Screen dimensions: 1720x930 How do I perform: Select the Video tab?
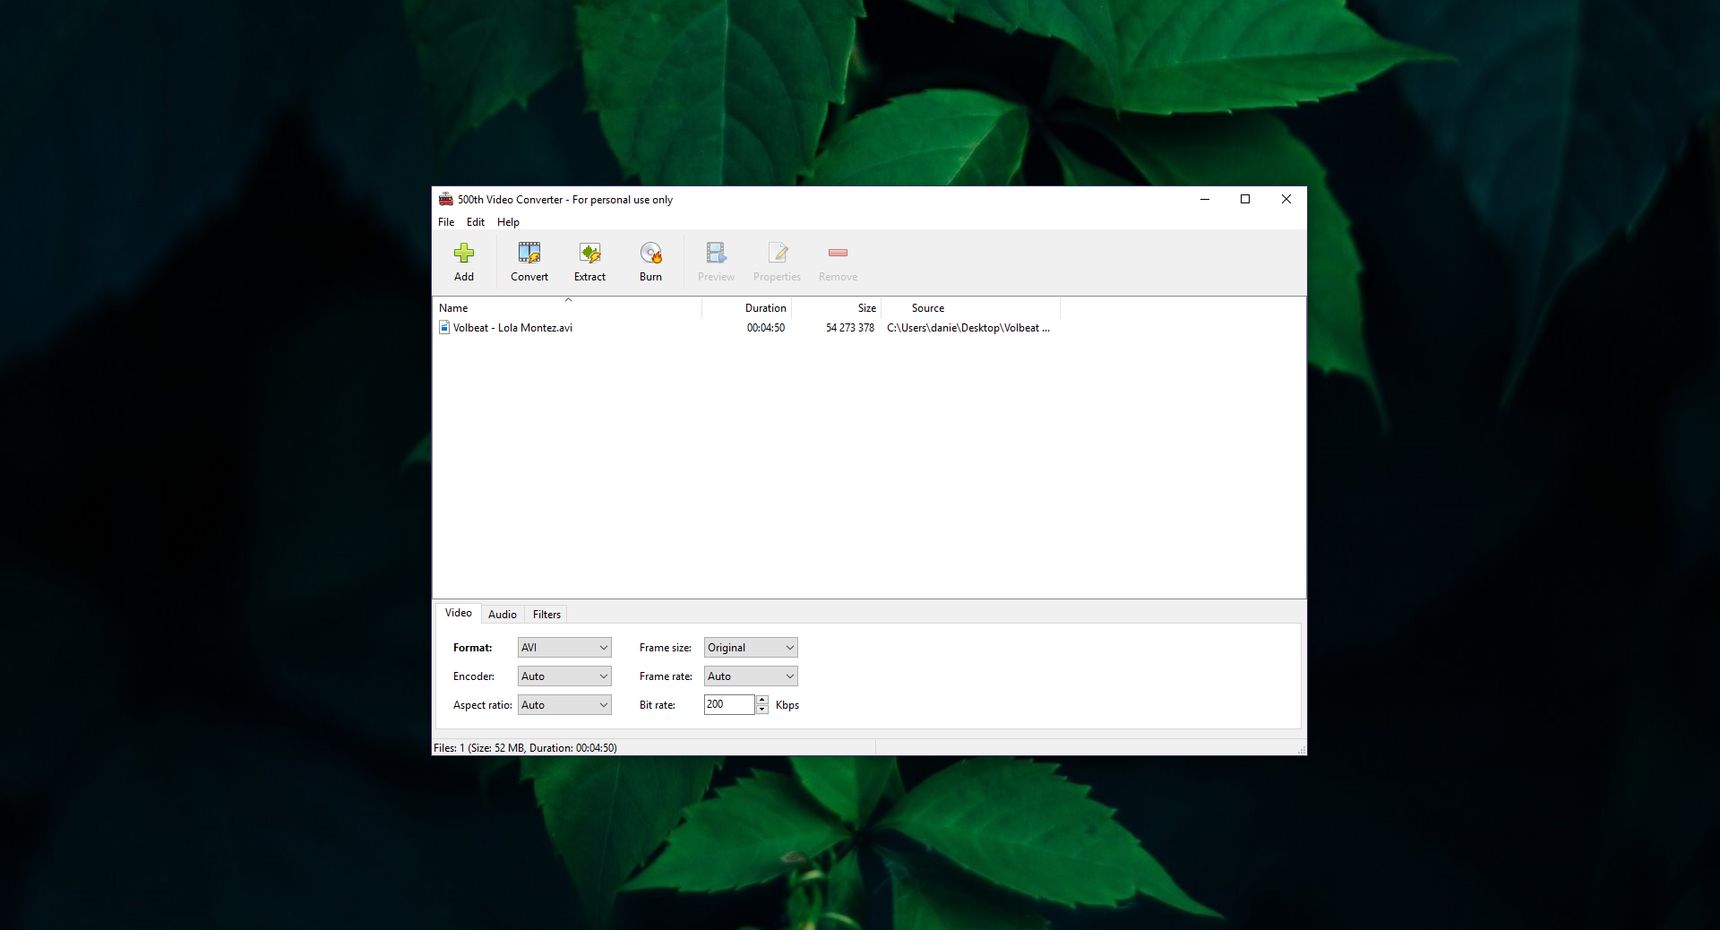(x=458, y=613)
